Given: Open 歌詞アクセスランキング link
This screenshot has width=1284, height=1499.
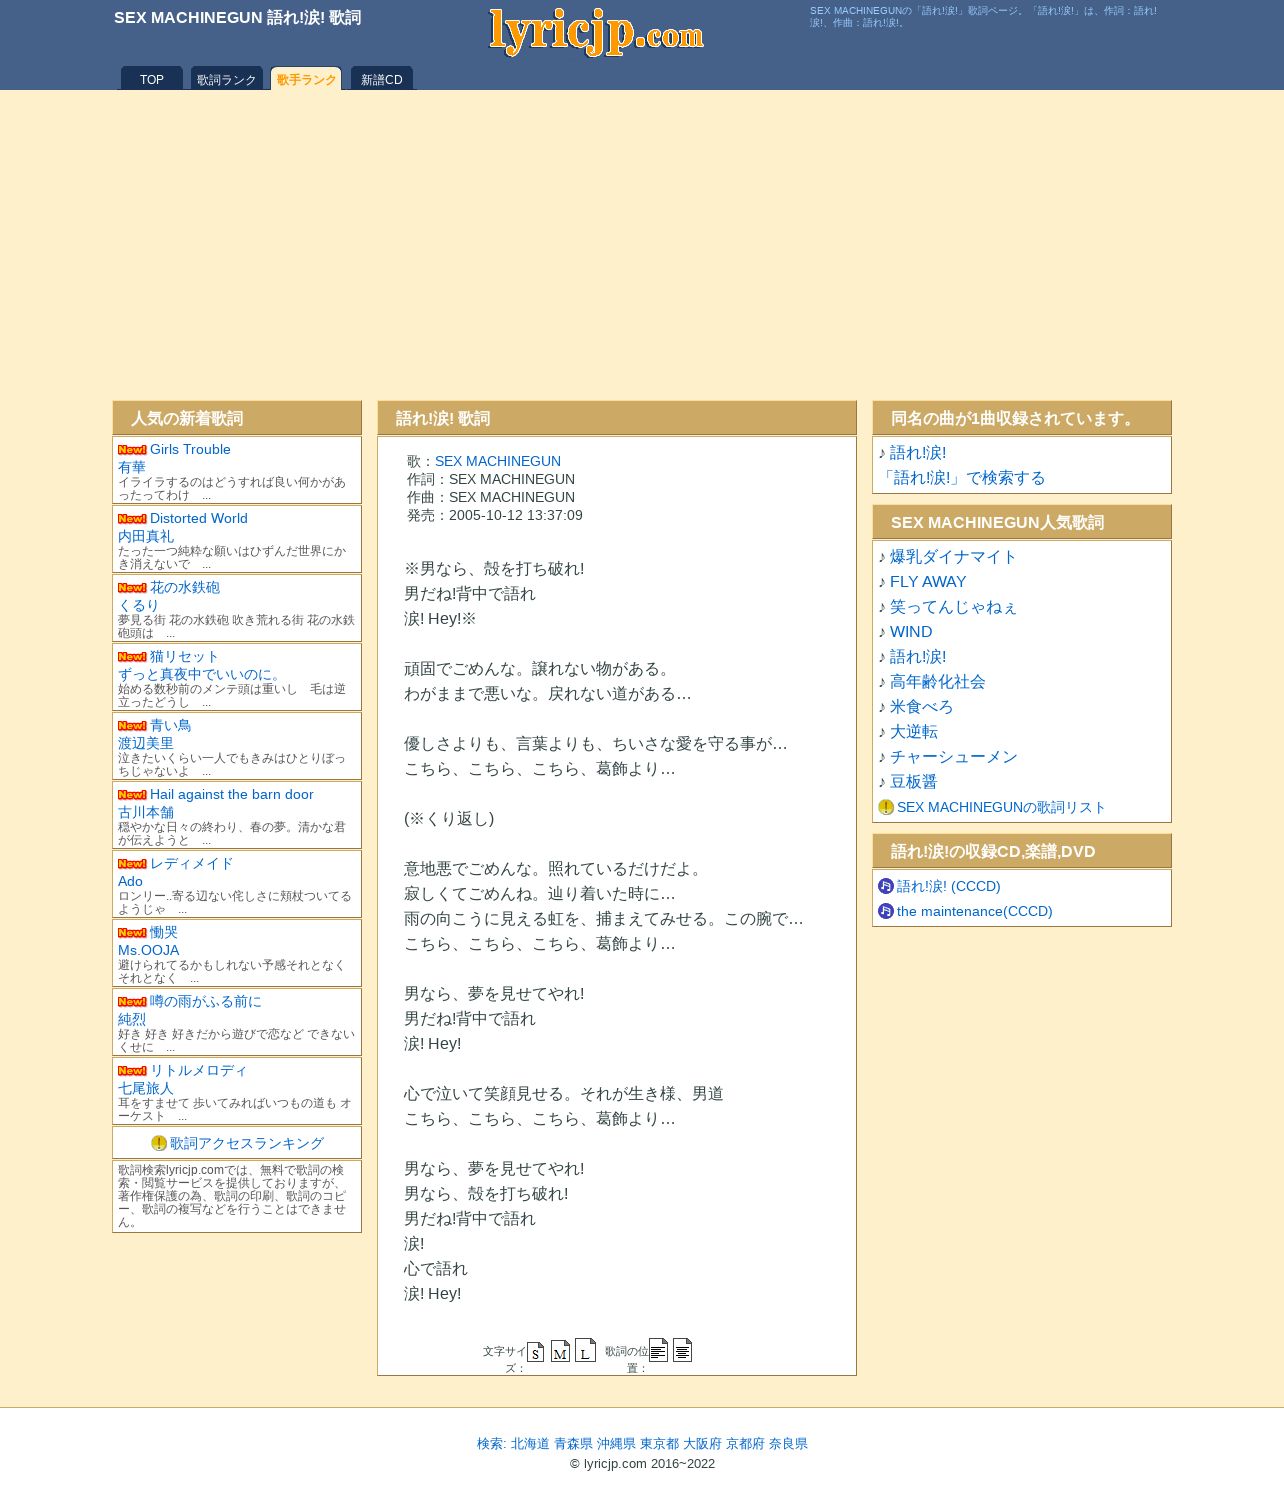Looking at the screenshot, I should pos(247,1143).
